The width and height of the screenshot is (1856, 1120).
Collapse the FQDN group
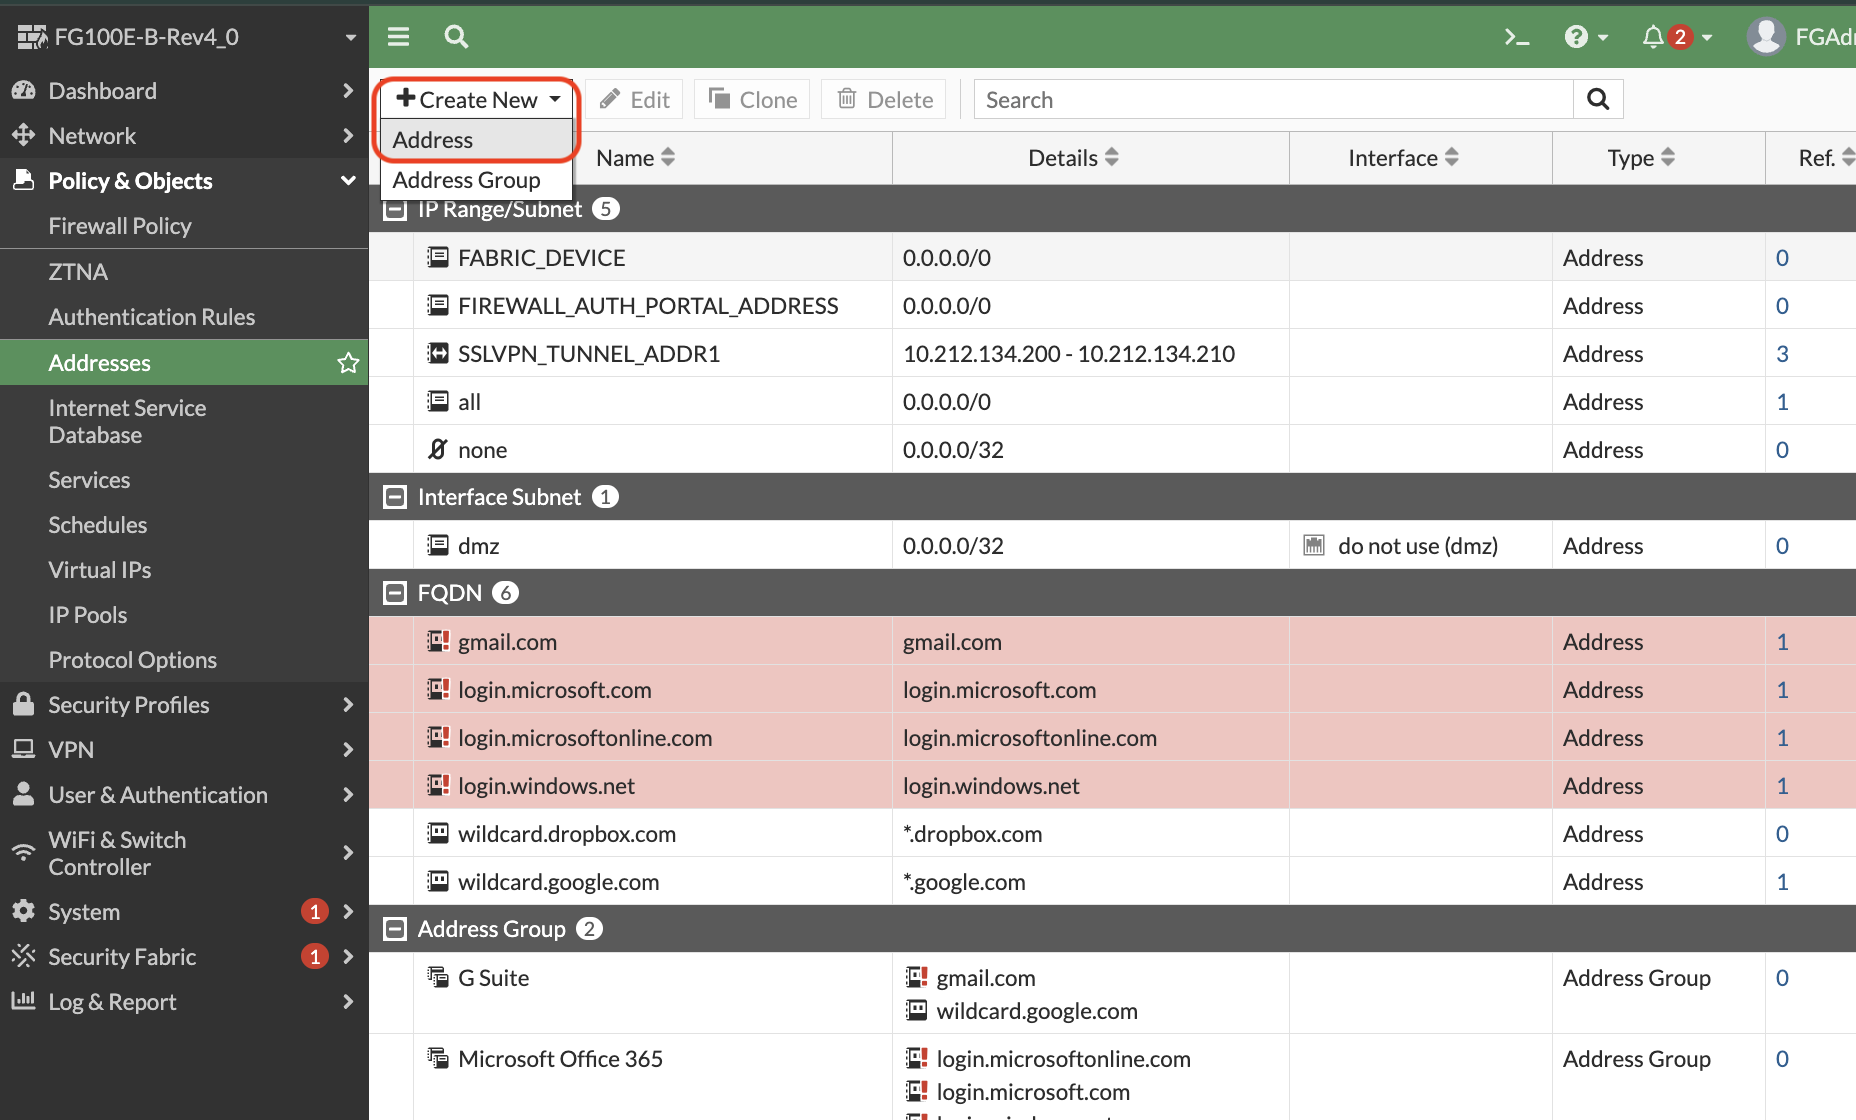click(x=396, y=593)
